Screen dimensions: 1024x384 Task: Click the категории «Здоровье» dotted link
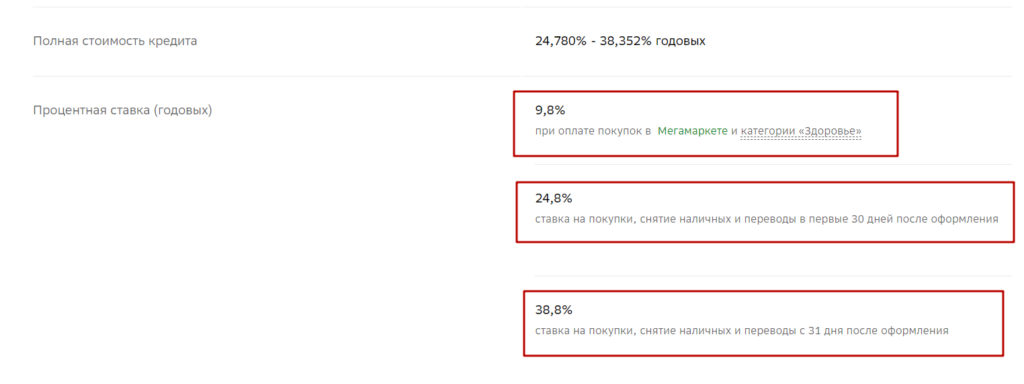tap(801, 131)
